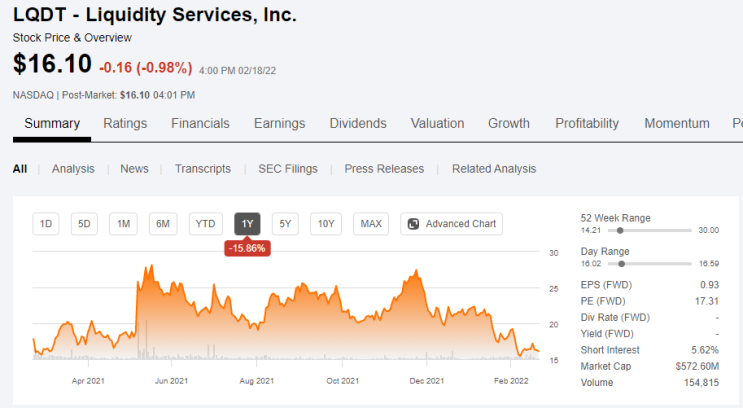Choose the 1M chart range
The width and height of the screenshot is (743, 408).
coord(124,224)
